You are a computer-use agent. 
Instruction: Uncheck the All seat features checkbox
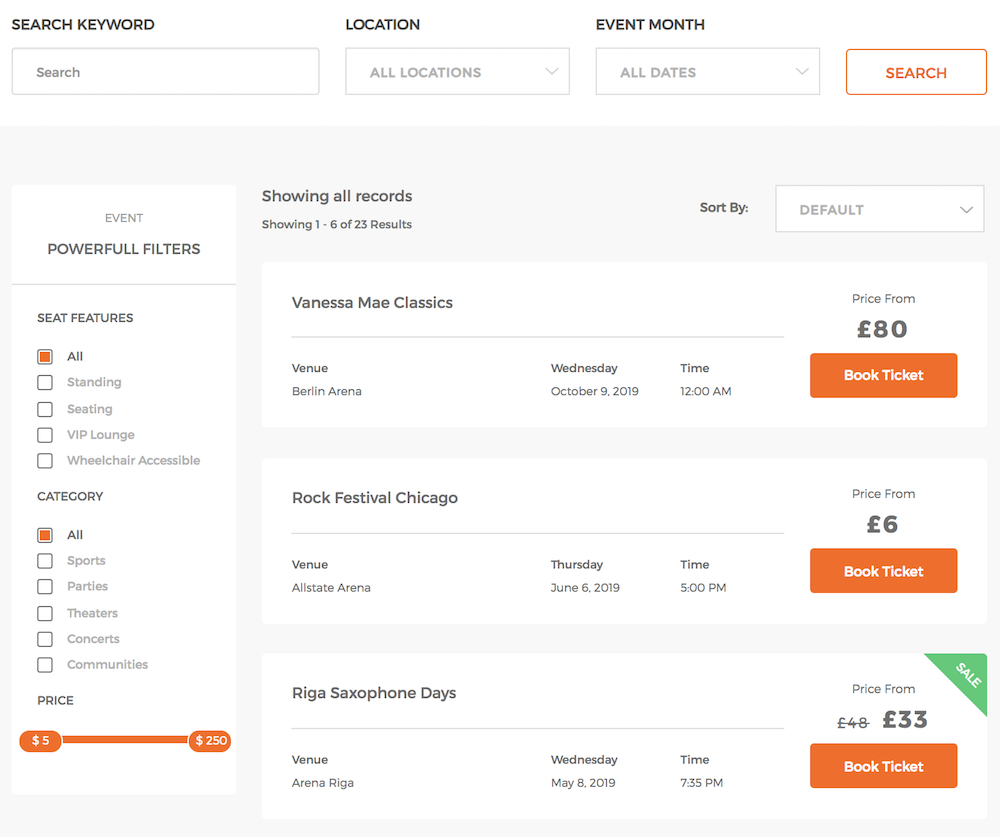pos(45,357)
